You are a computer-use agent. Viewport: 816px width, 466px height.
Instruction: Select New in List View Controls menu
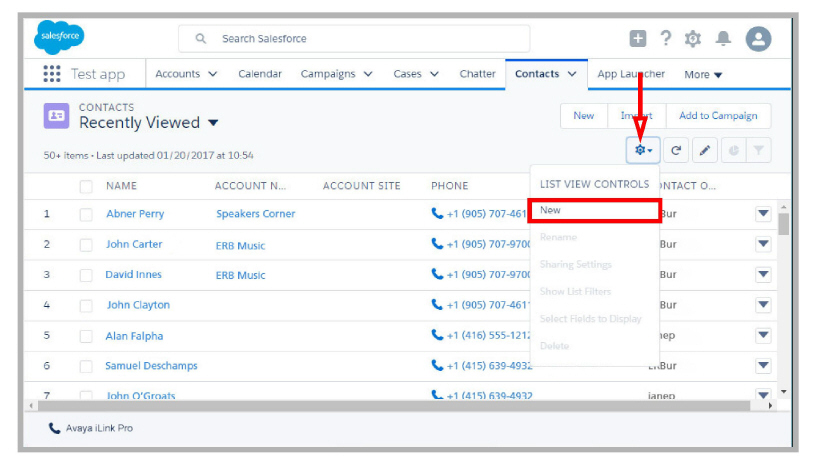(594, 210)
